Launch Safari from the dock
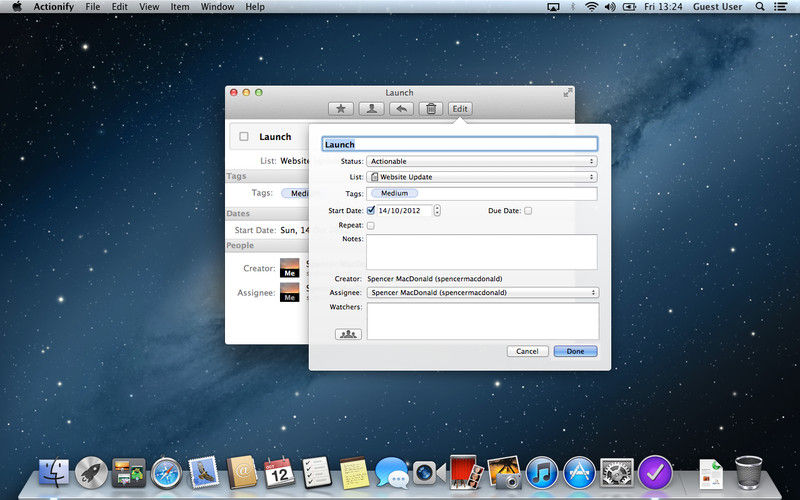 pos(166,472)
